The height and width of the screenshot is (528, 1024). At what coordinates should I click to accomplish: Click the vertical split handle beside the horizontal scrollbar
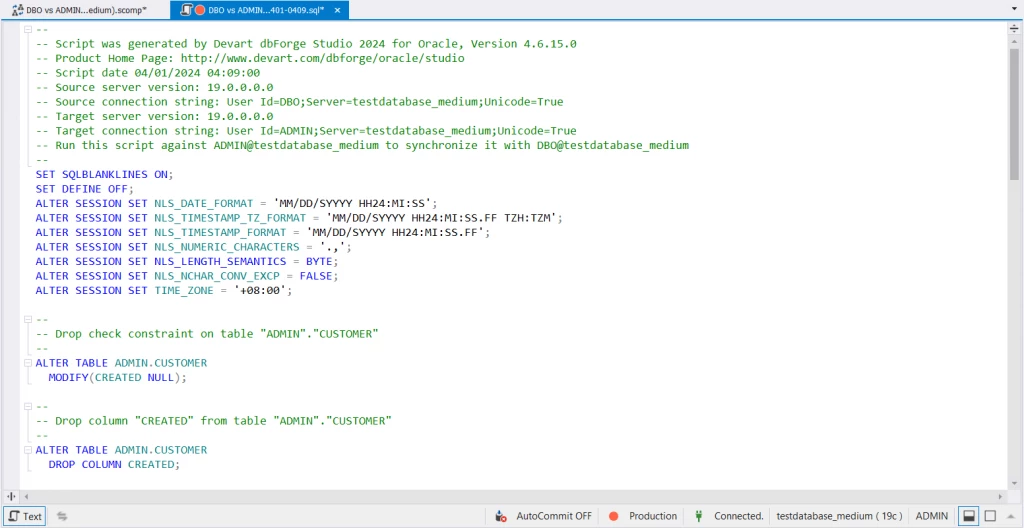tap(11, 497)
